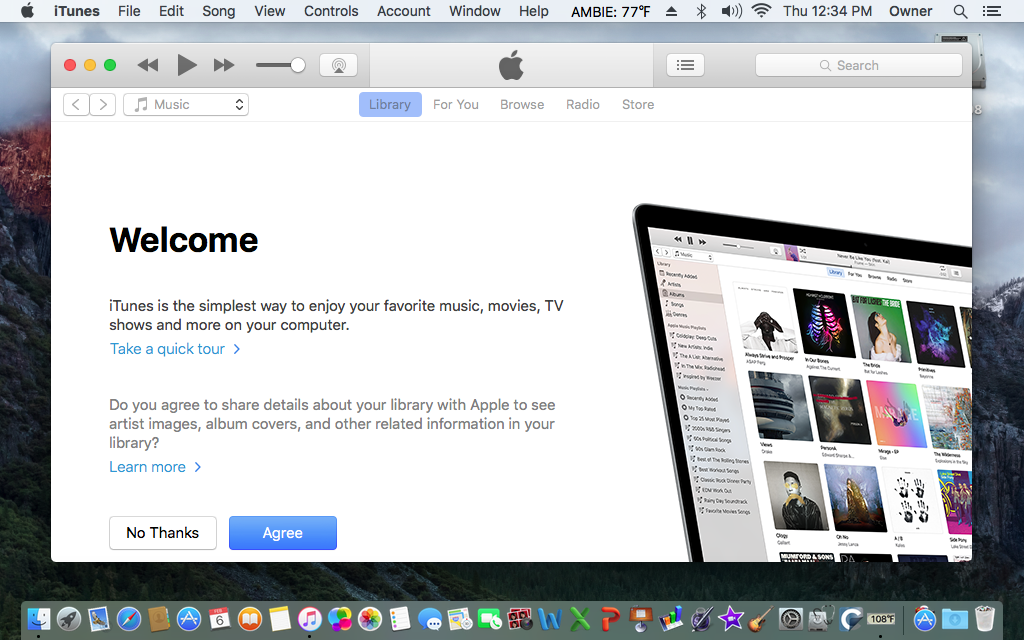Launch PowerPoint P icon in dock
This screenshot has width=1024, height=640.
(x=610, y=618)
